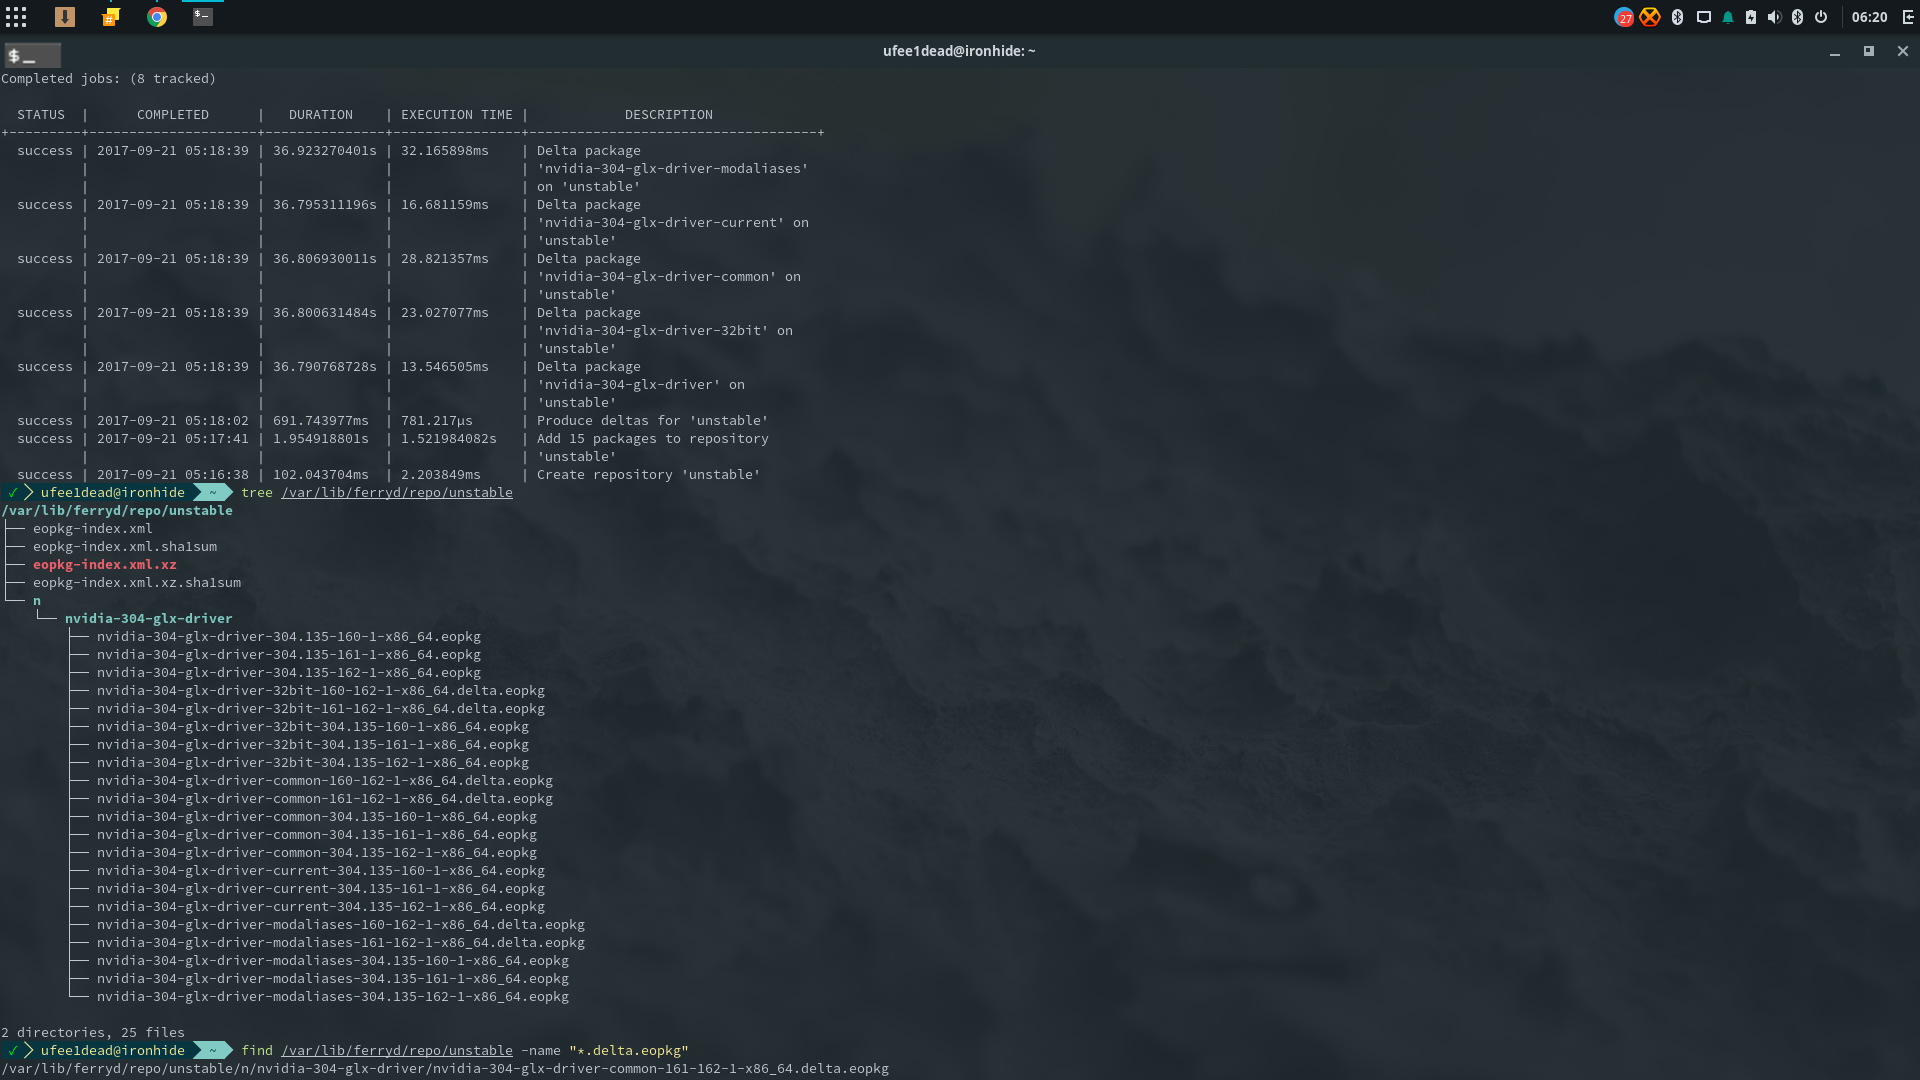1920x1080 pixels.
Task: Click duration value 36.806930011s
Action: pos(325,259)
